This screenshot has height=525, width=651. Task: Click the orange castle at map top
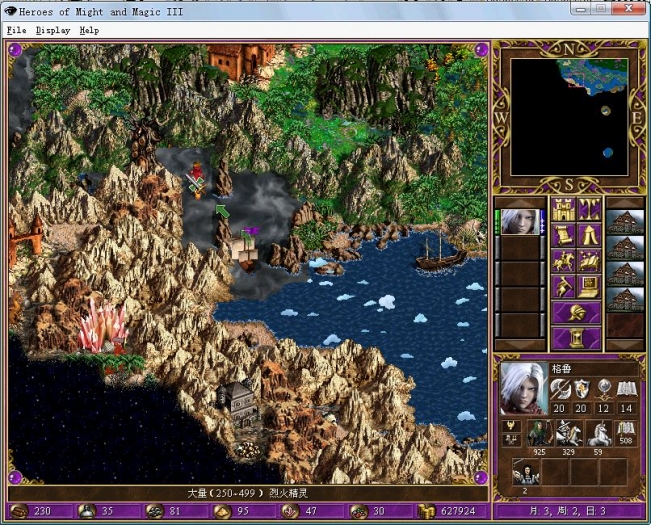coord(241,60)
